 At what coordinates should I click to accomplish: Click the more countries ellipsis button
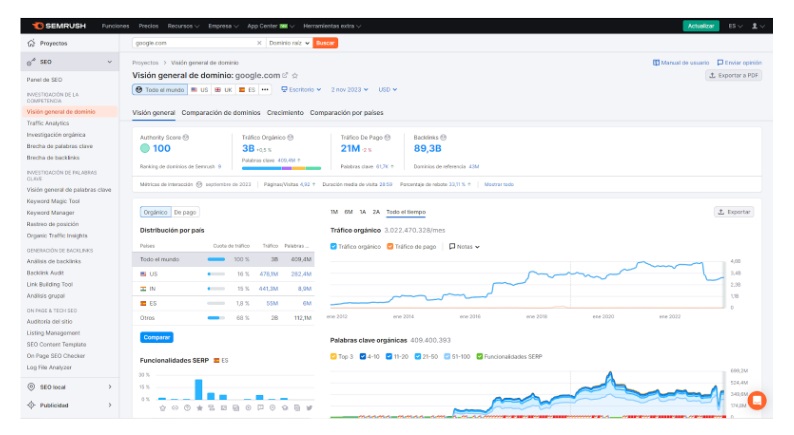(x=265, y=90)
